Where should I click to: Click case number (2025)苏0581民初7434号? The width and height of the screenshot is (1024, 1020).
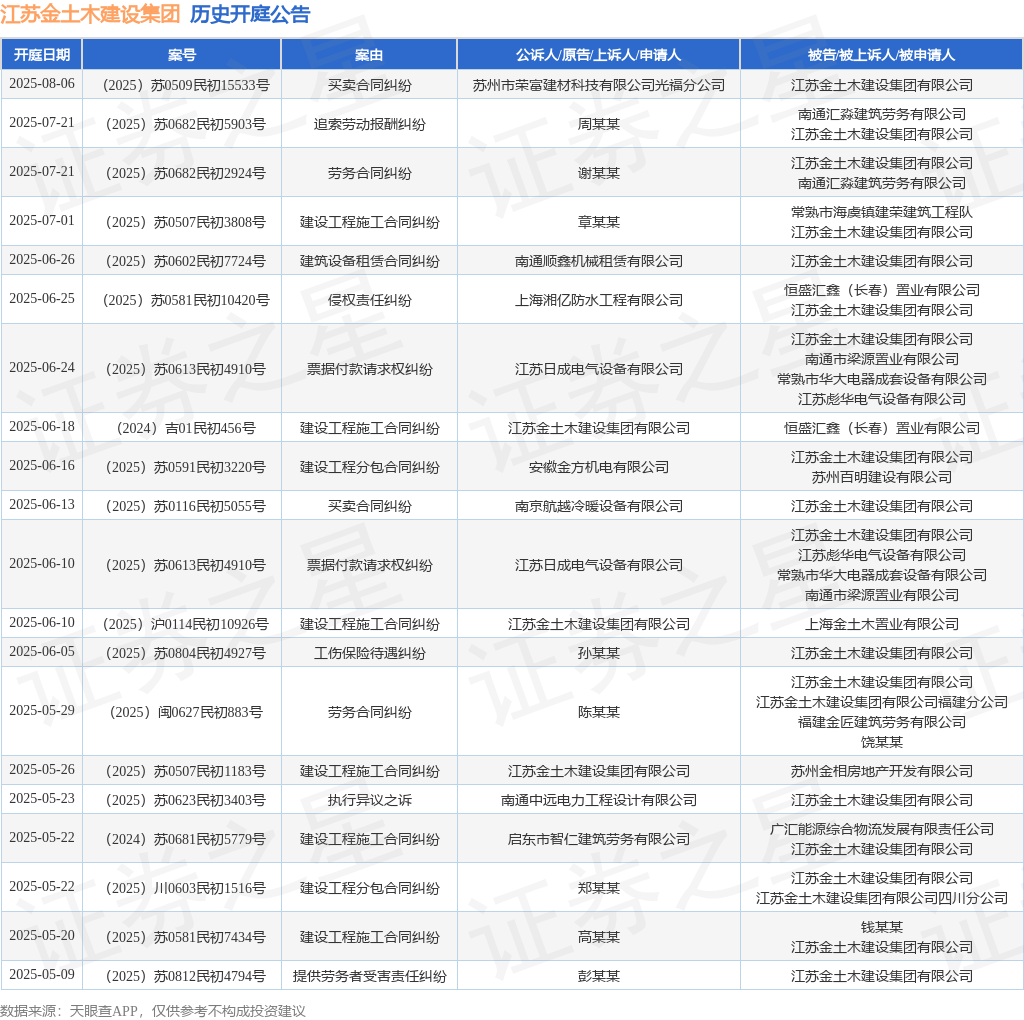(186, 938)
